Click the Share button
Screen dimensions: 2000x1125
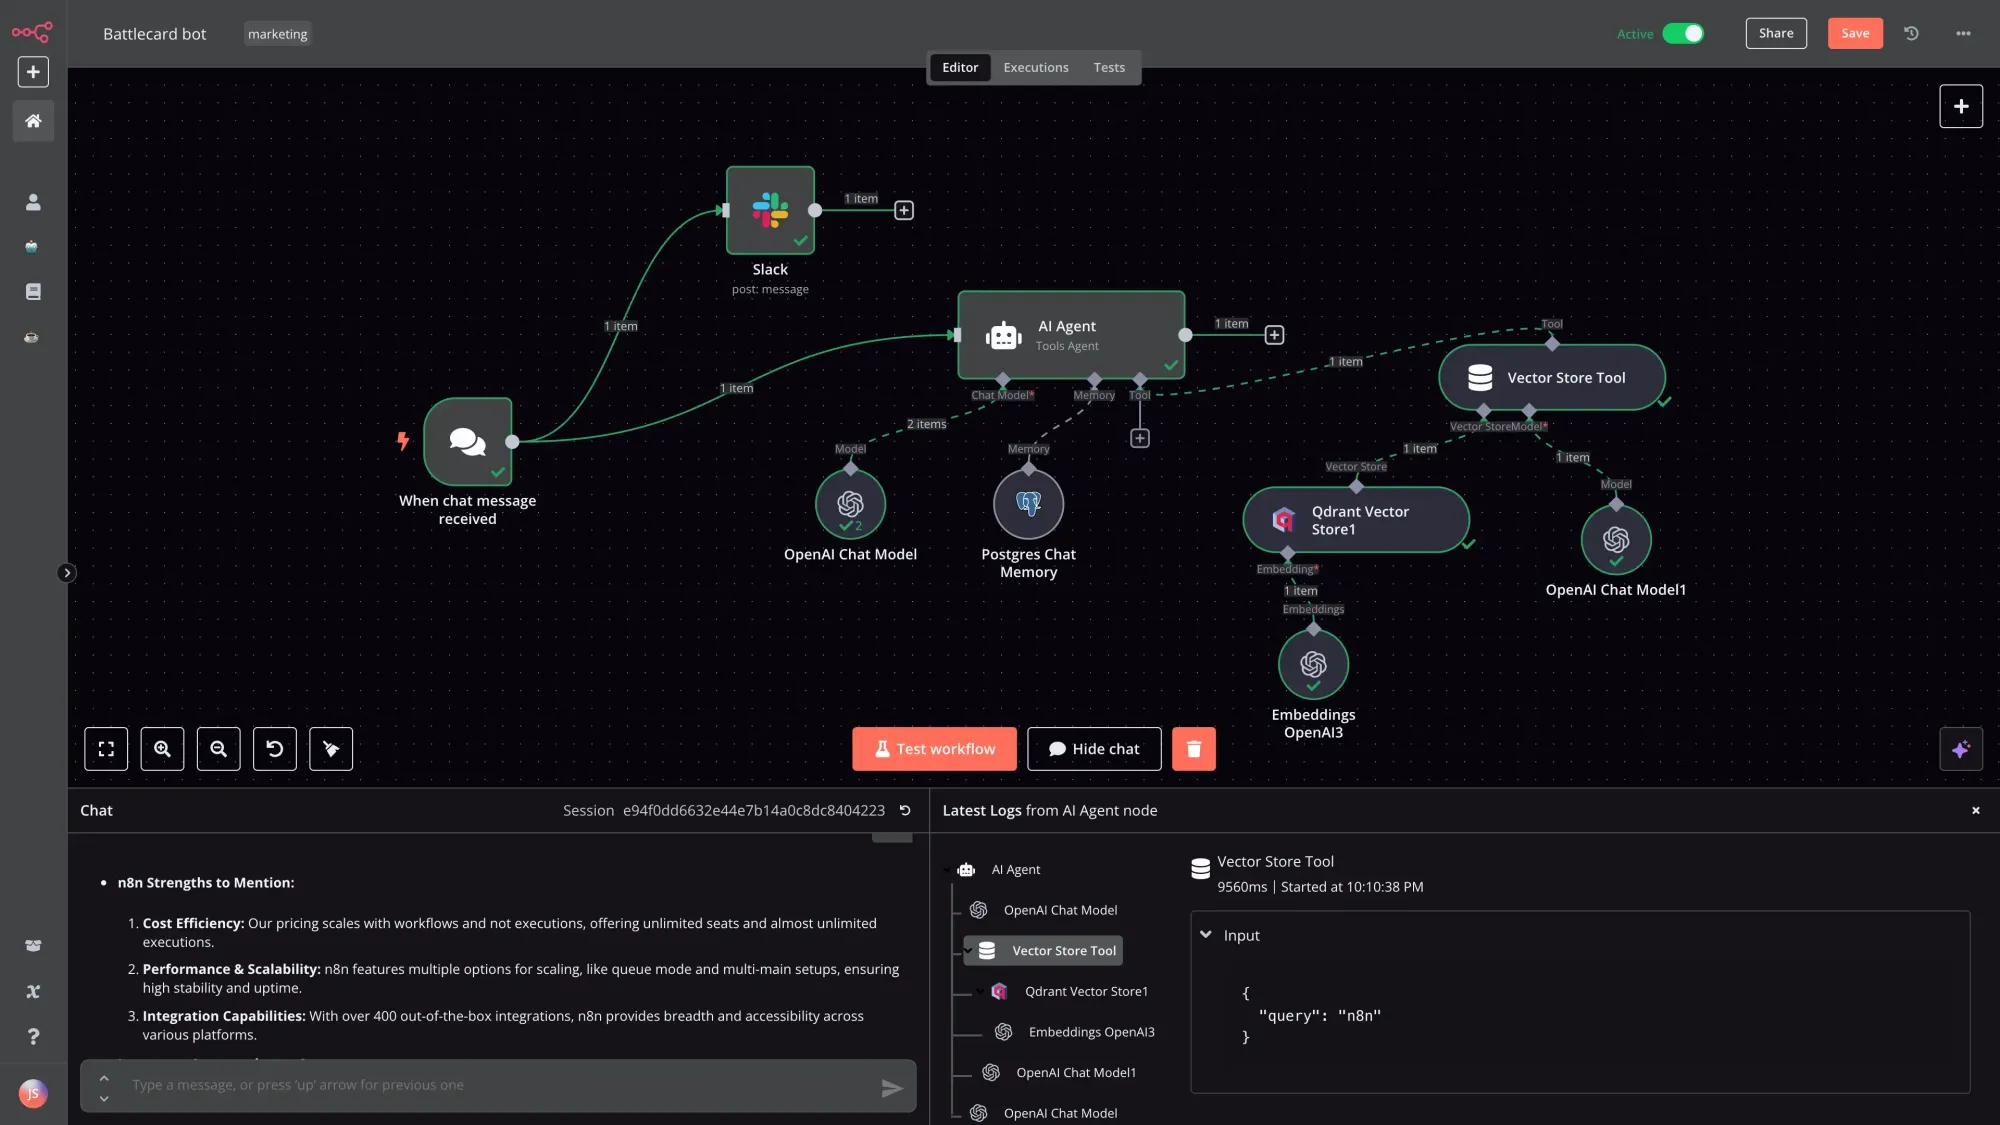1775,33
